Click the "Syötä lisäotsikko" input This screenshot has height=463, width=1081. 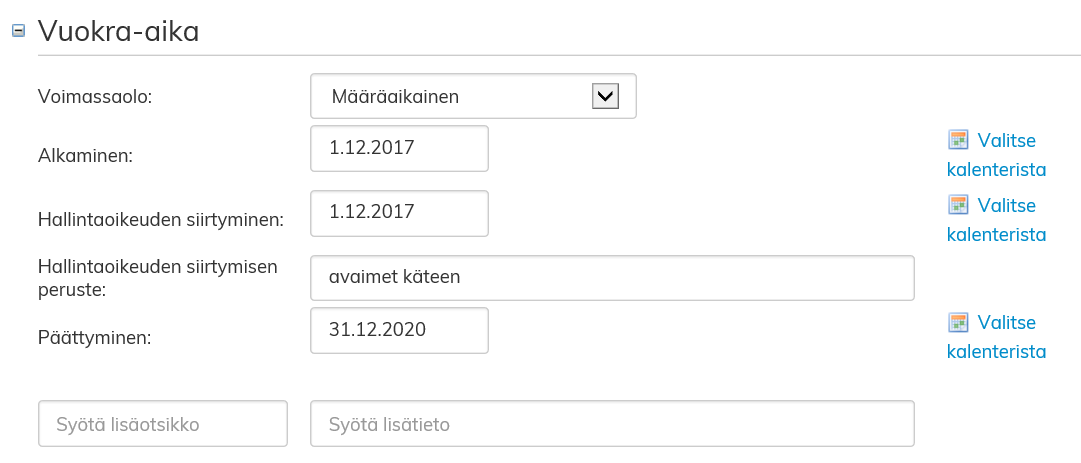163,424
